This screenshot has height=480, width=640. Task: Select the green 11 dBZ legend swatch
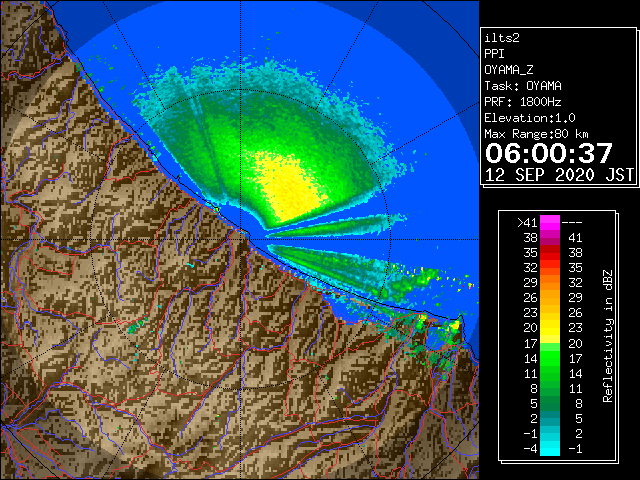550,373
